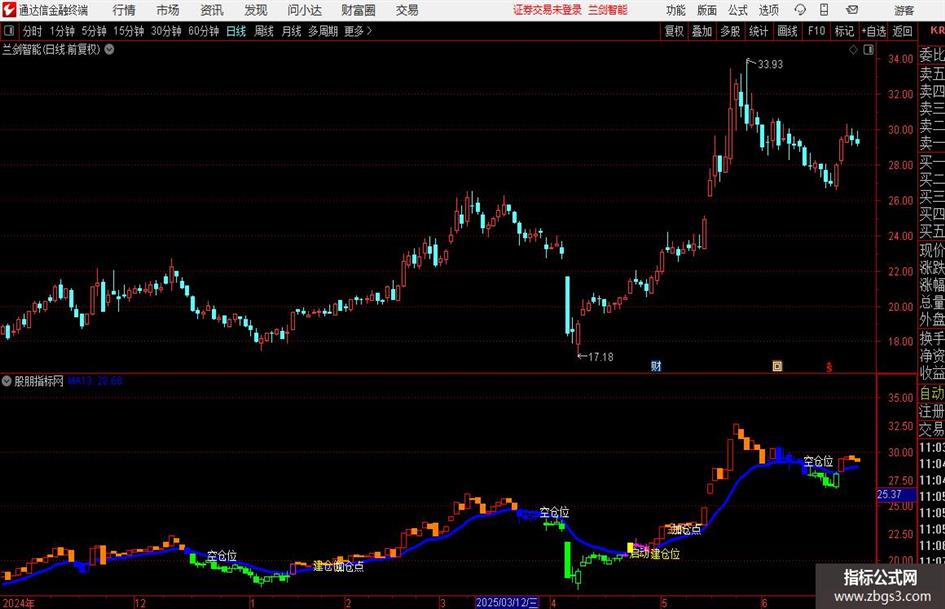Image resolution: width=945 pixels, height=609 pixels.
Task: Open the 资讯 menu
Action: (212, 10)
